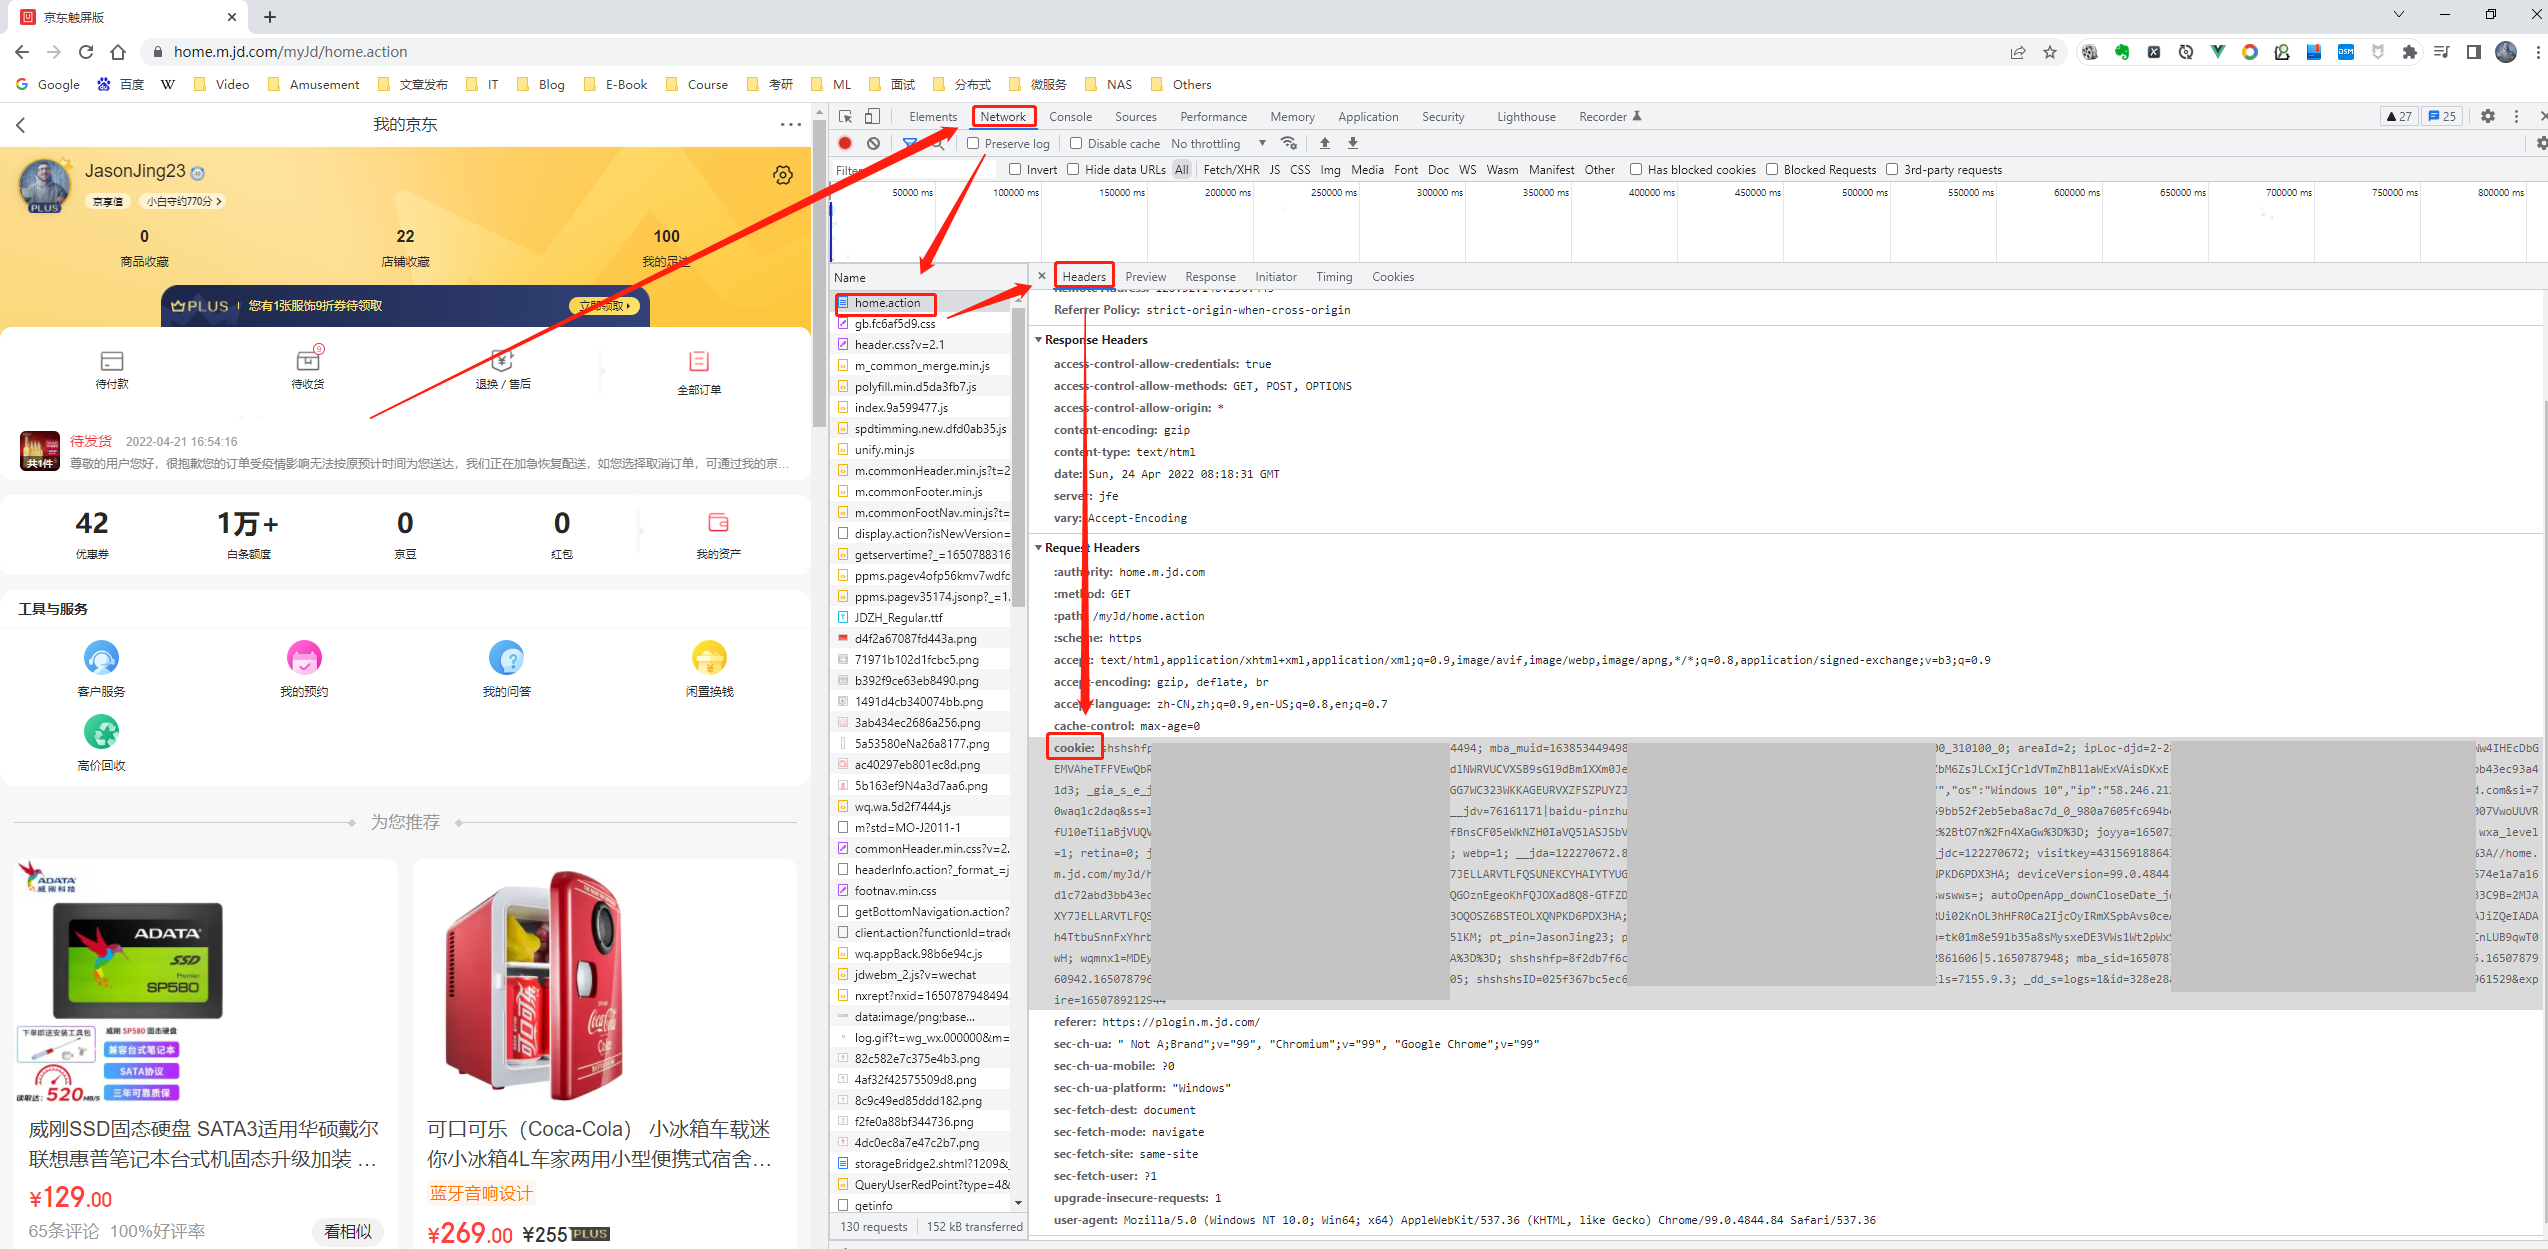This screenshot has width=2548, height=1249.
Task: Open the Cookies tab of request details
Action: coord(1392,277)
